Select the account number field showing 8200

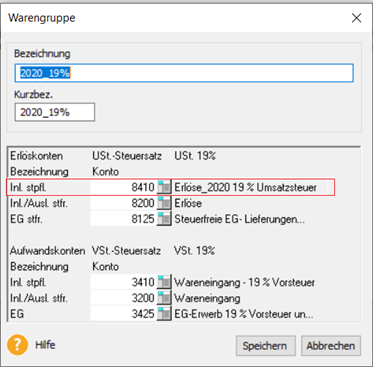coord(123,203)
